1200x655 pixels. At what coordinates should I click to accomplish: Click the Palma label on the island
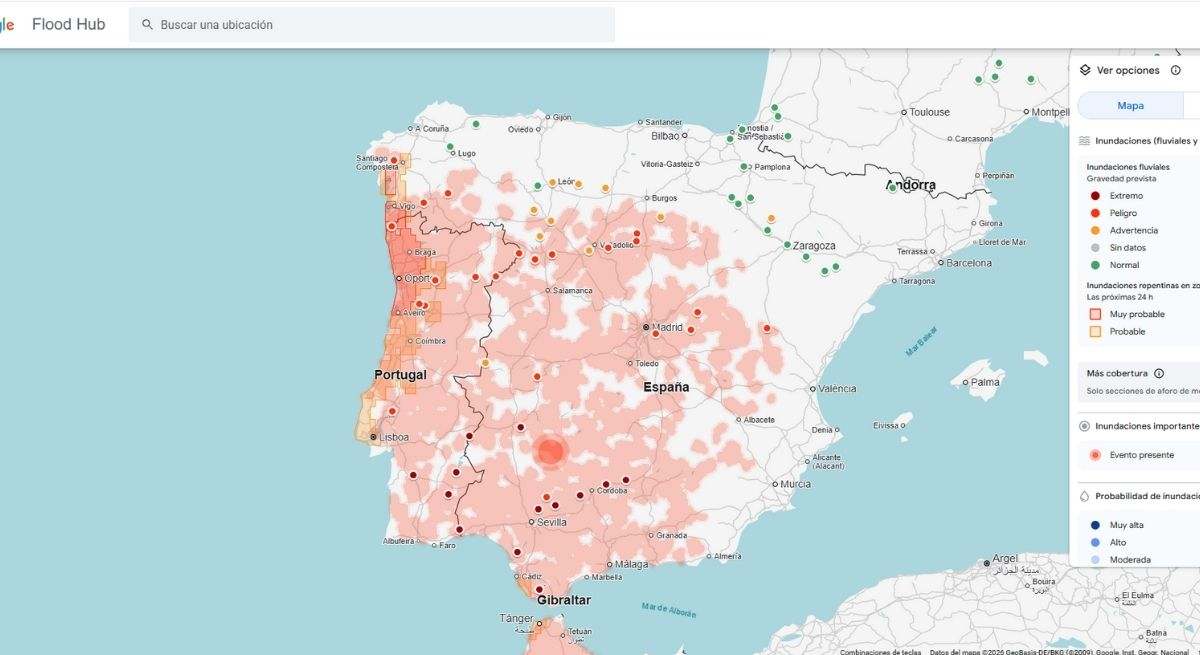(985, 382)
